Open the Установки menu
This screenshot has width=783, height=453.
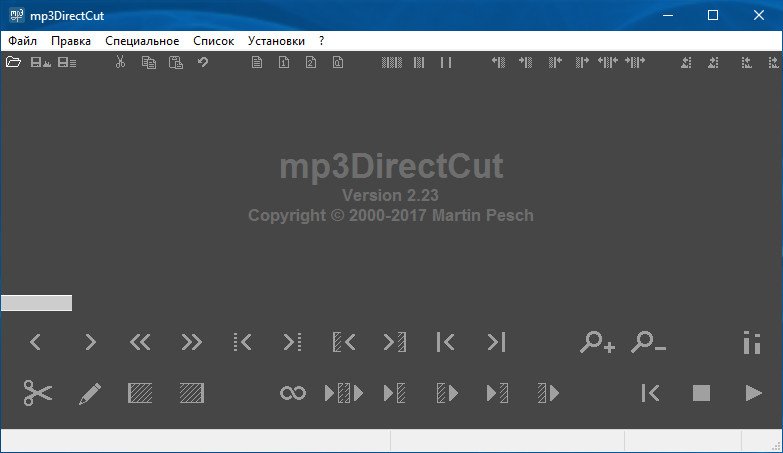(276, 41)
